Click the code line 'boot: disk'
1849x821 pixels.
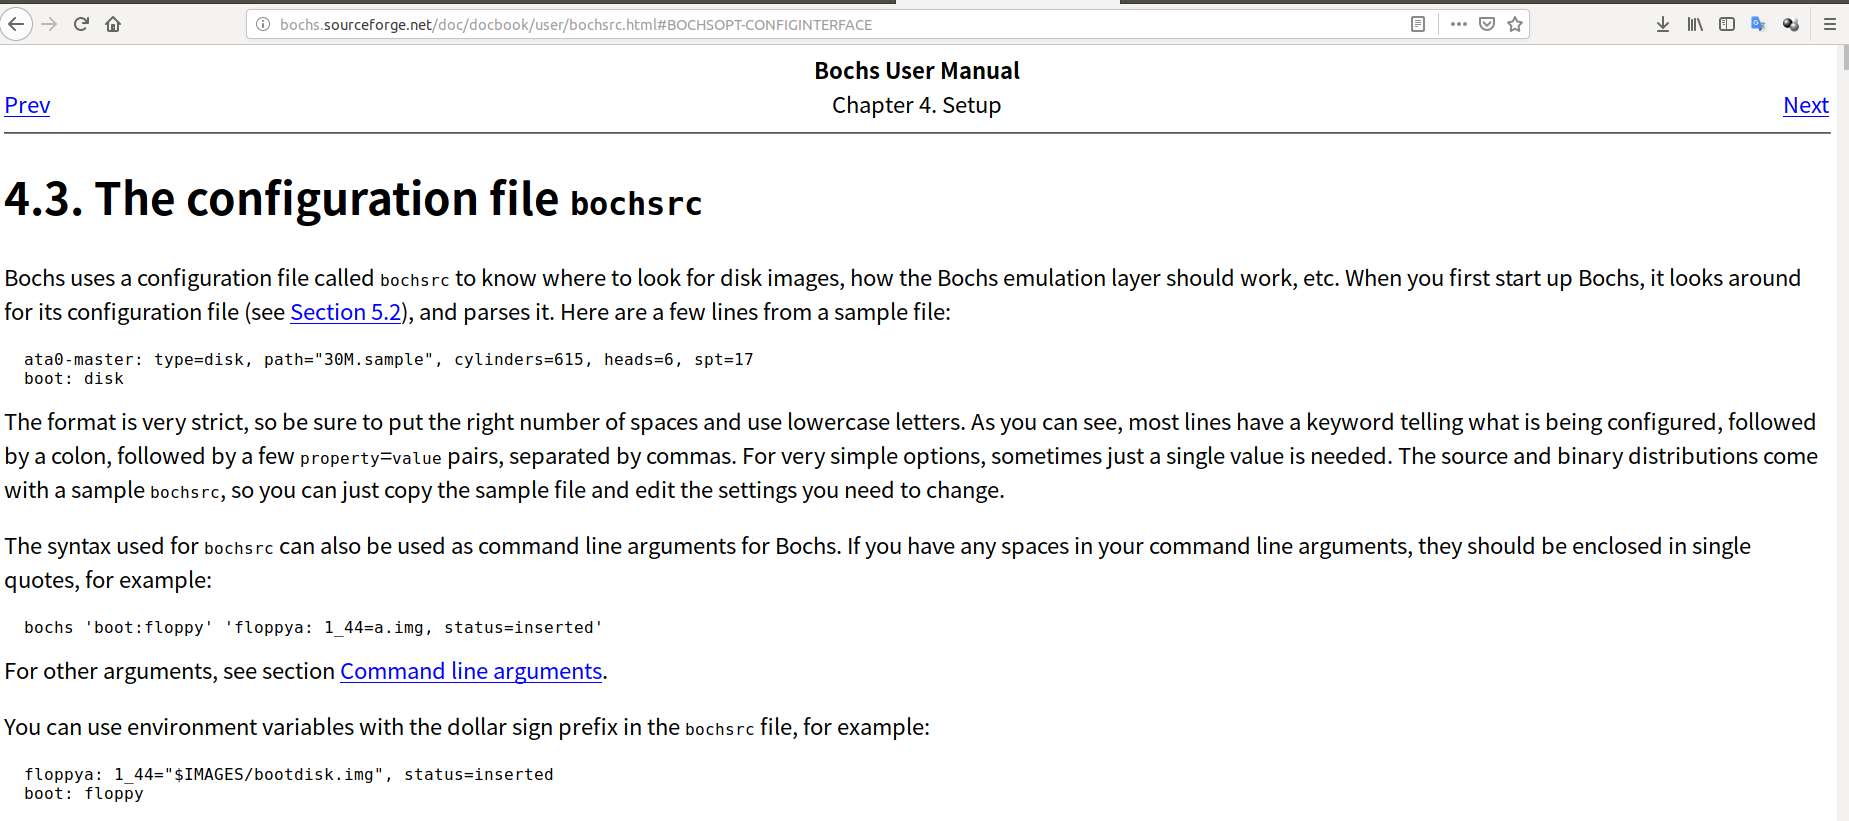click(74, 378)
